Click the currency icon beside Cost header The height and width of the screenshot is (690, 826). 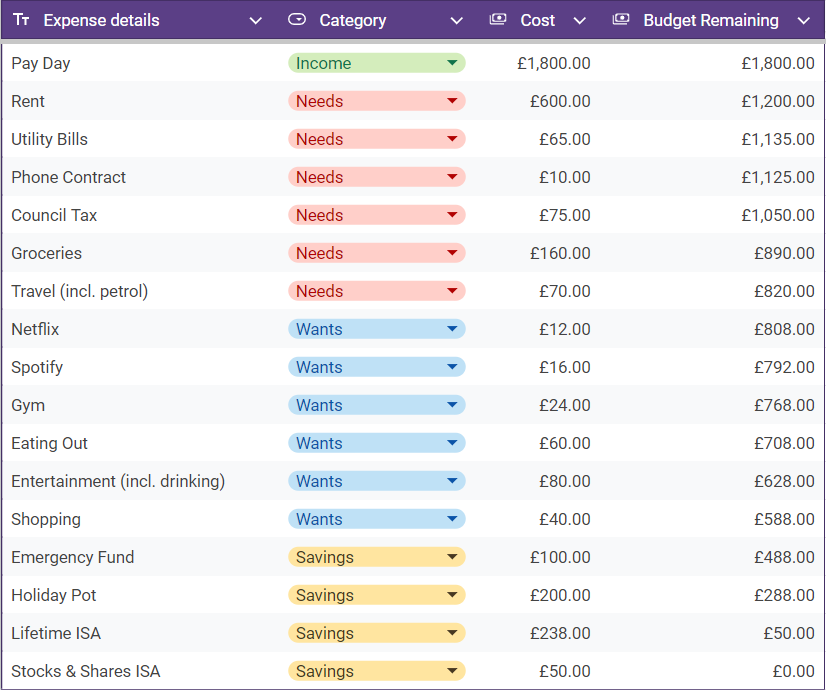click(x=497, y=20)
